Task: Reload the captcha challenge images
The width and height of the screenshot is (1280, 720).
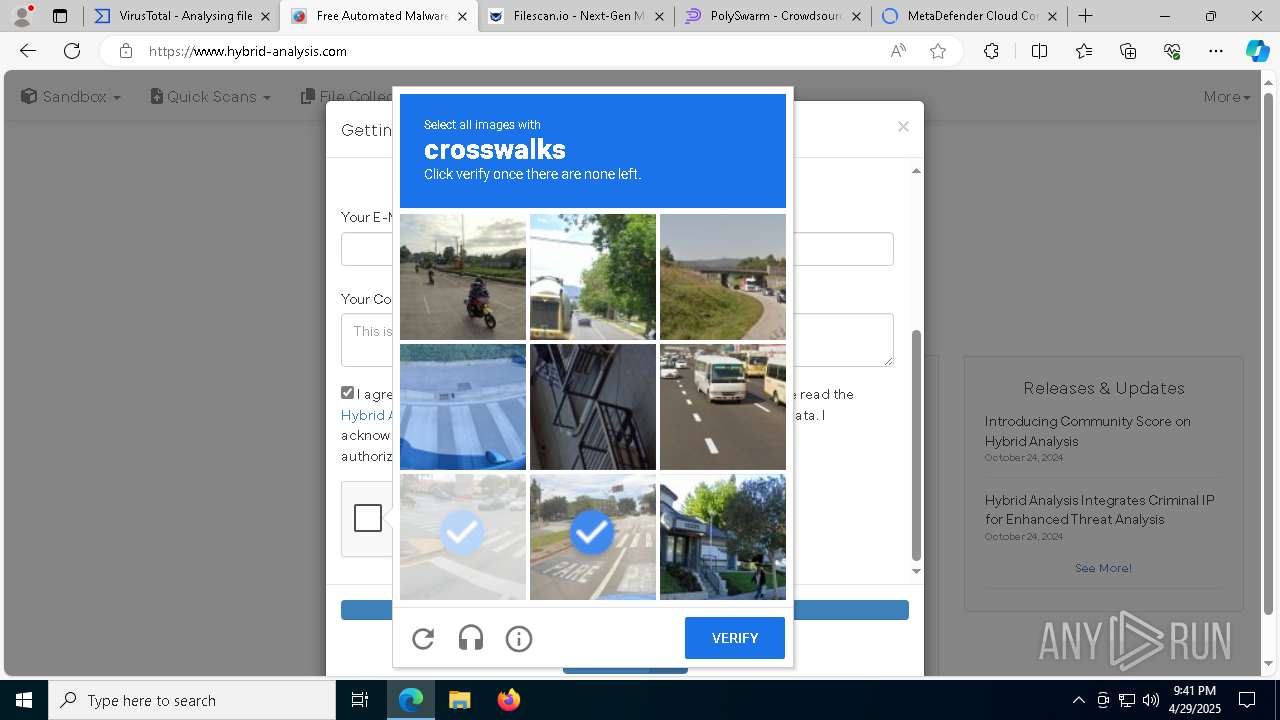Action: 423,638
